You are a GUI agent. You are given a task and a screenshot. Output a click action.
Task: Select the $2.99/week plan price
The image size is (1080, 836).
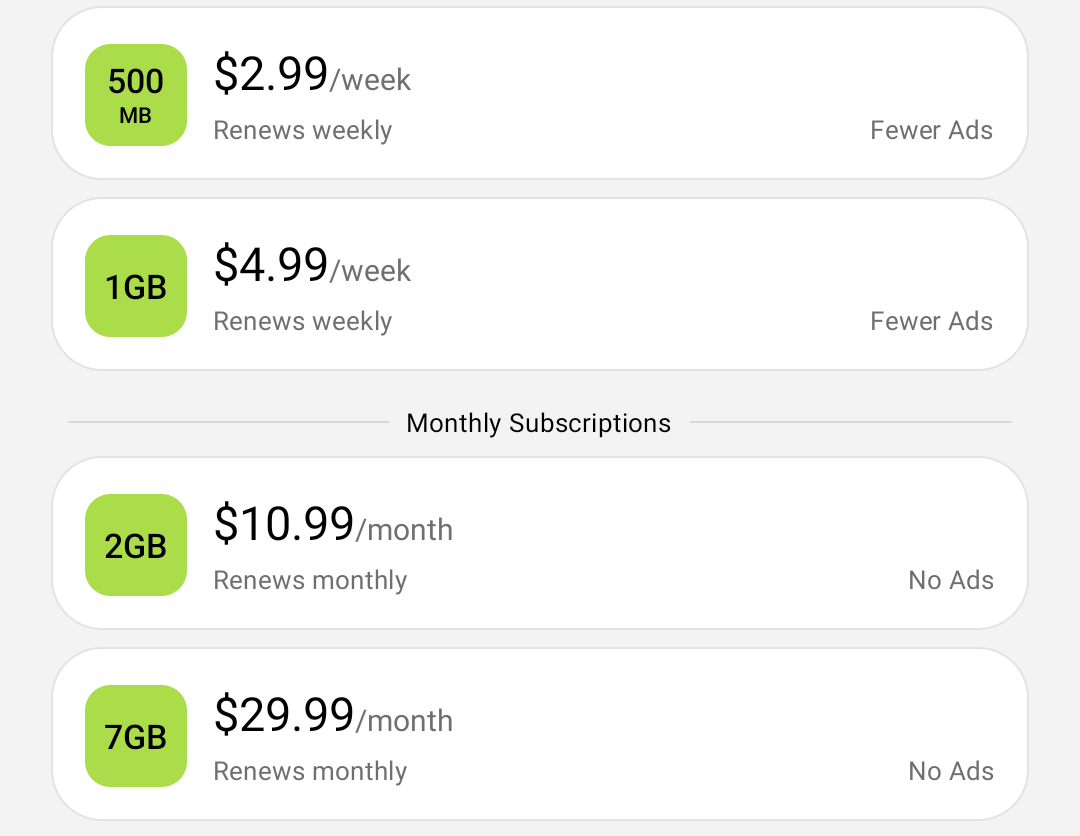point(312,74)
